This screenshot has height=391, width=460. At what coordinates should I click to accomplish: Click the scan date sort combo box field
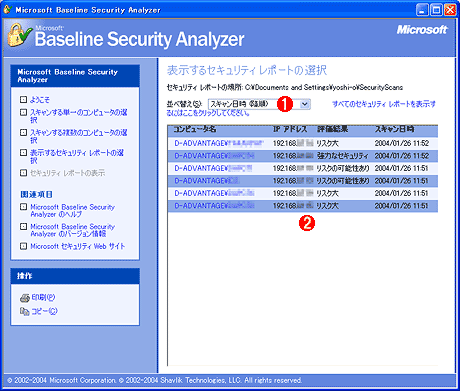(x=259, y=104)
